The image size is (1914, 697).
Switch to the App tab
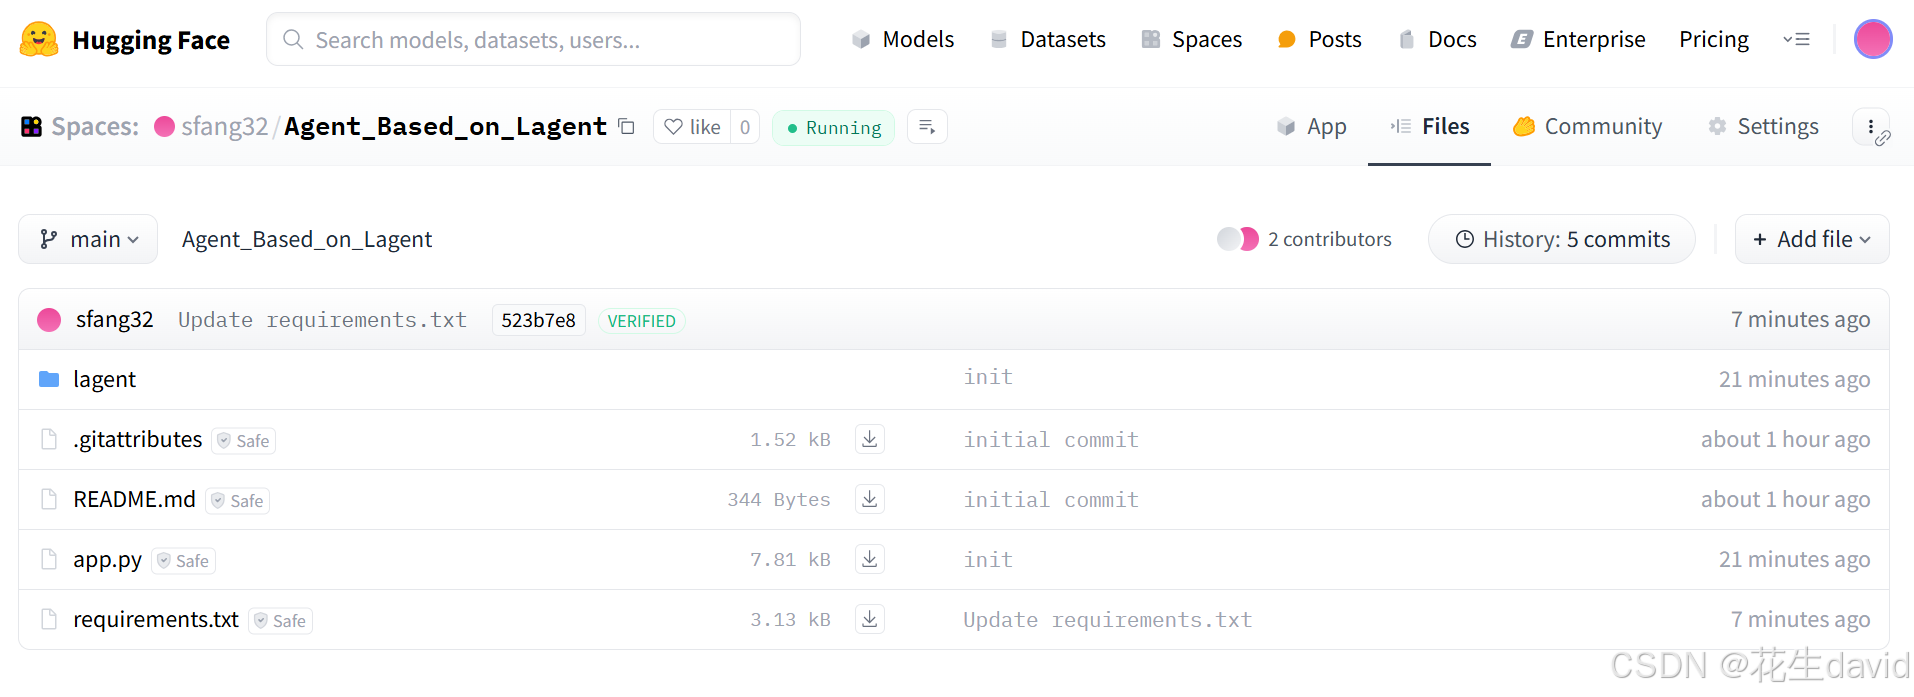[x=1312, y=127]
